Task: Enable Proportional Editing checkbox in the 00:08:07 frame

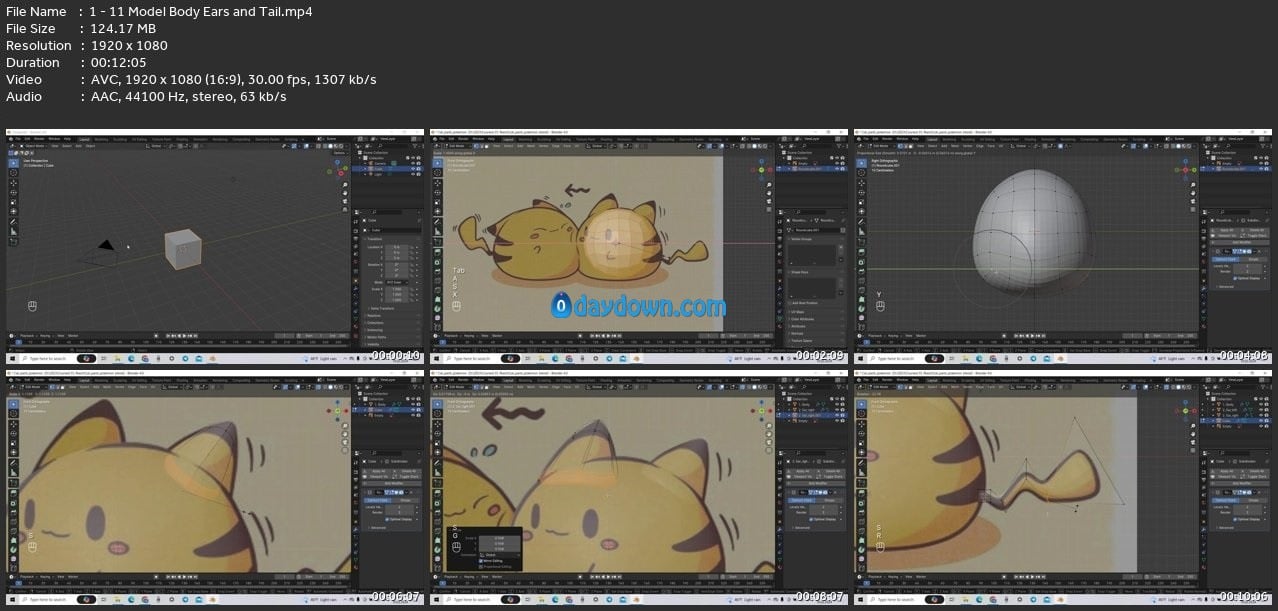Action: [481, 566]
